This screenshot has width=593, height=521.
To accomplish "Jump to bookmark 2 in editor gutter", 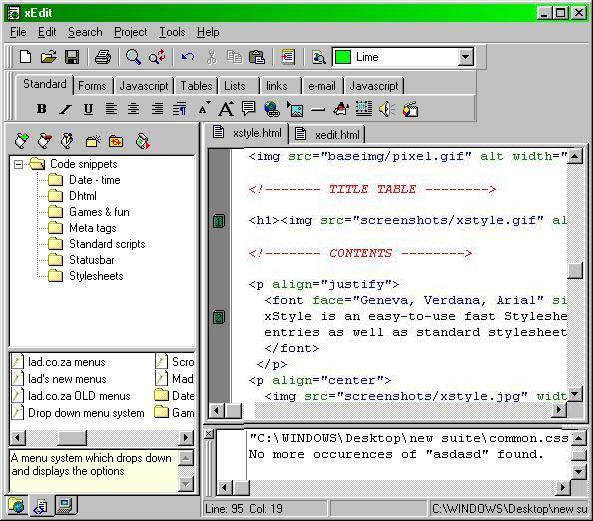I will pos(219,317).
